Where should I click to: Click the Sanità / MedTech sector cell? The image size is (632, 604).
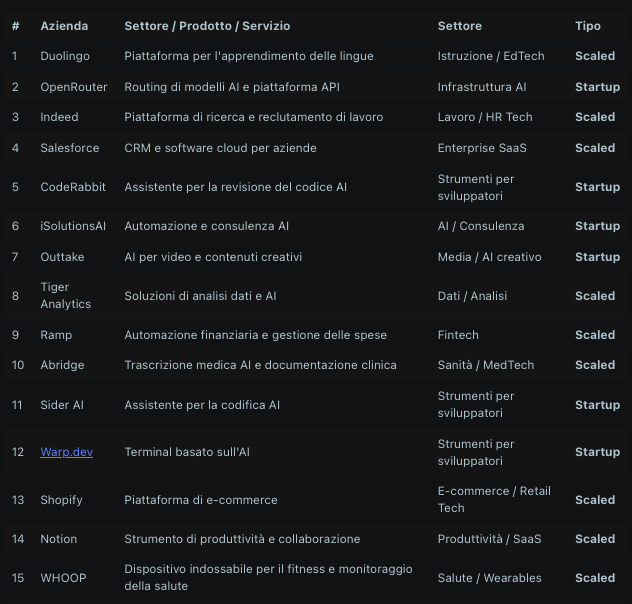point(486,365)
